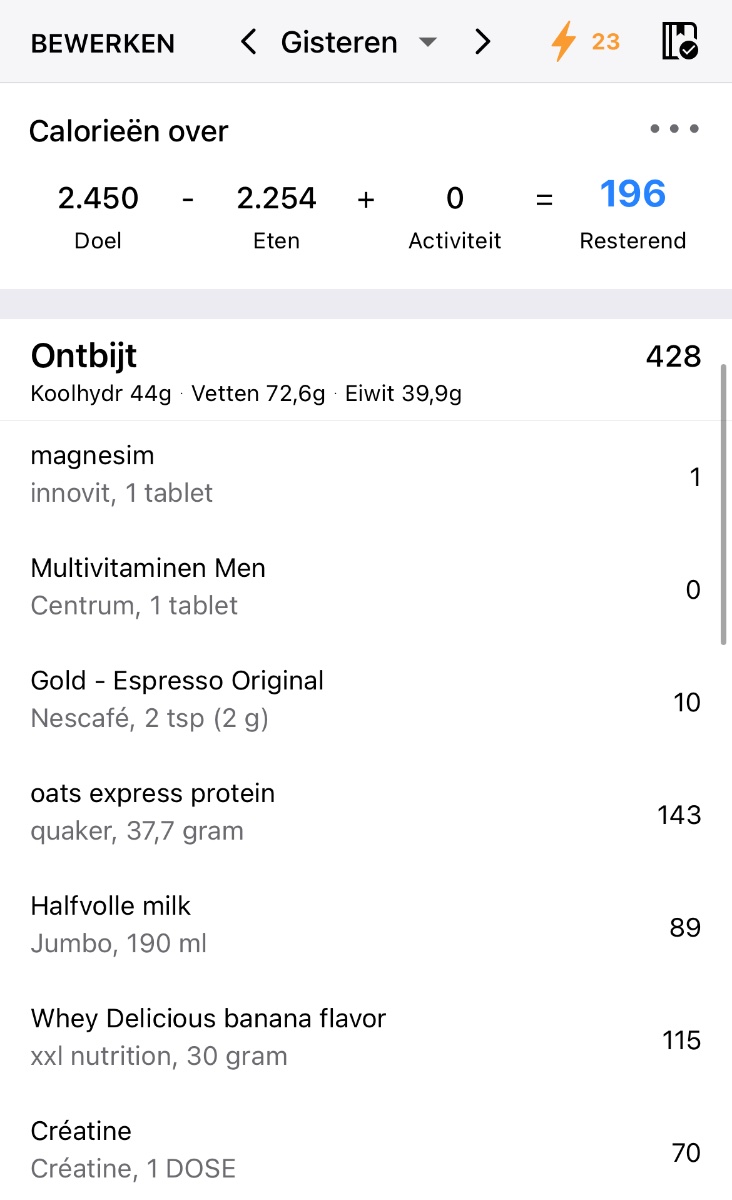
Task: Tap the BEWERKEN edit button
Action: pyautogui.click(x=103, y=43)
